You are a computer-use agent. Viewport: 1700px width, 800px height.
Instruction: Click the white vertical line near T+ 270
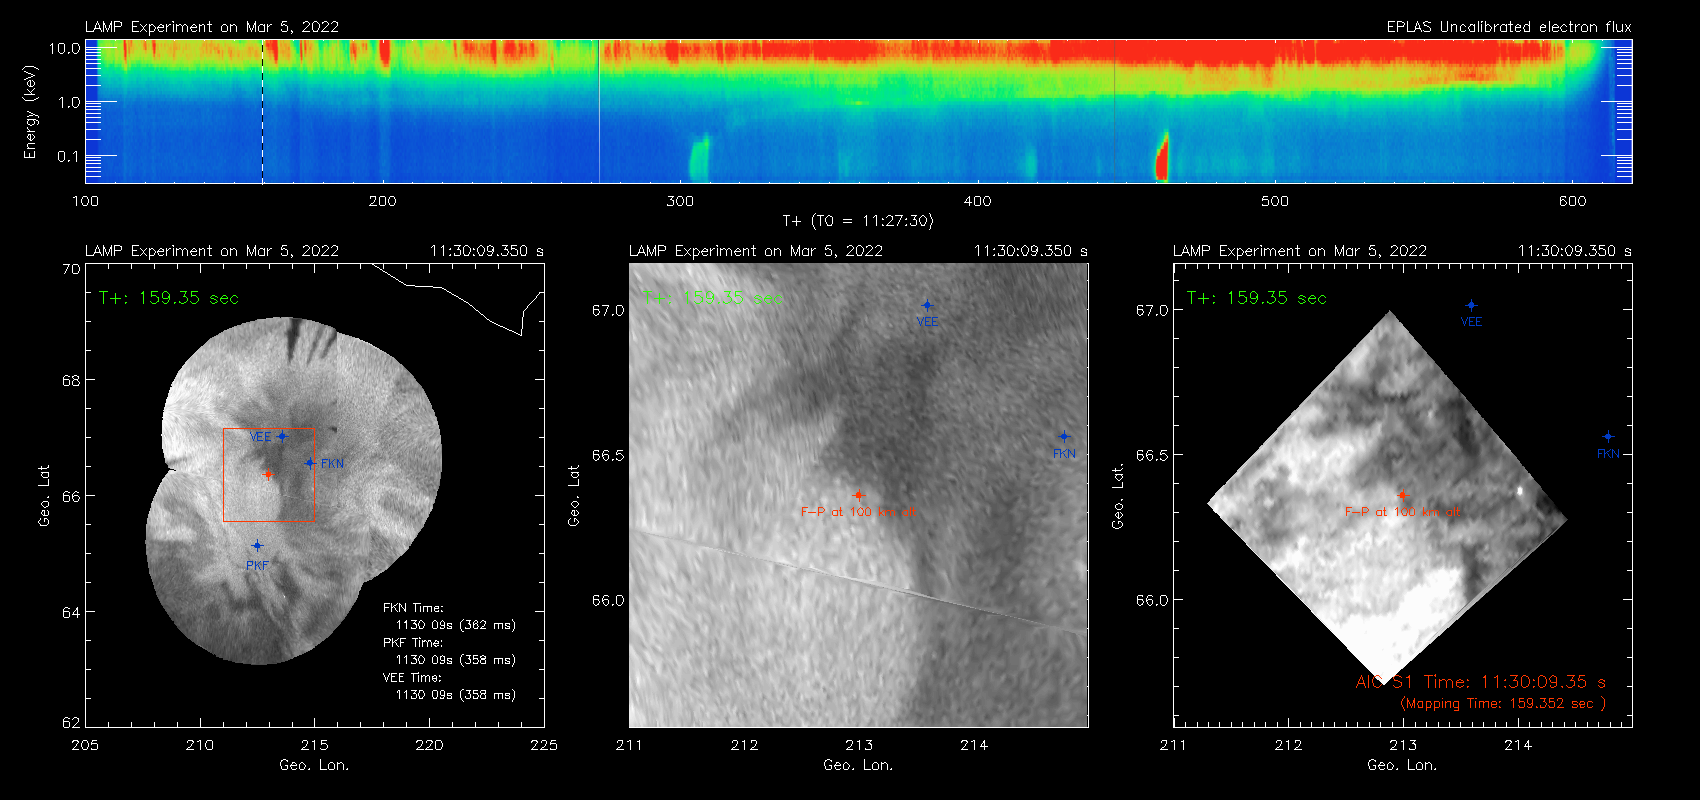[599, 111]
